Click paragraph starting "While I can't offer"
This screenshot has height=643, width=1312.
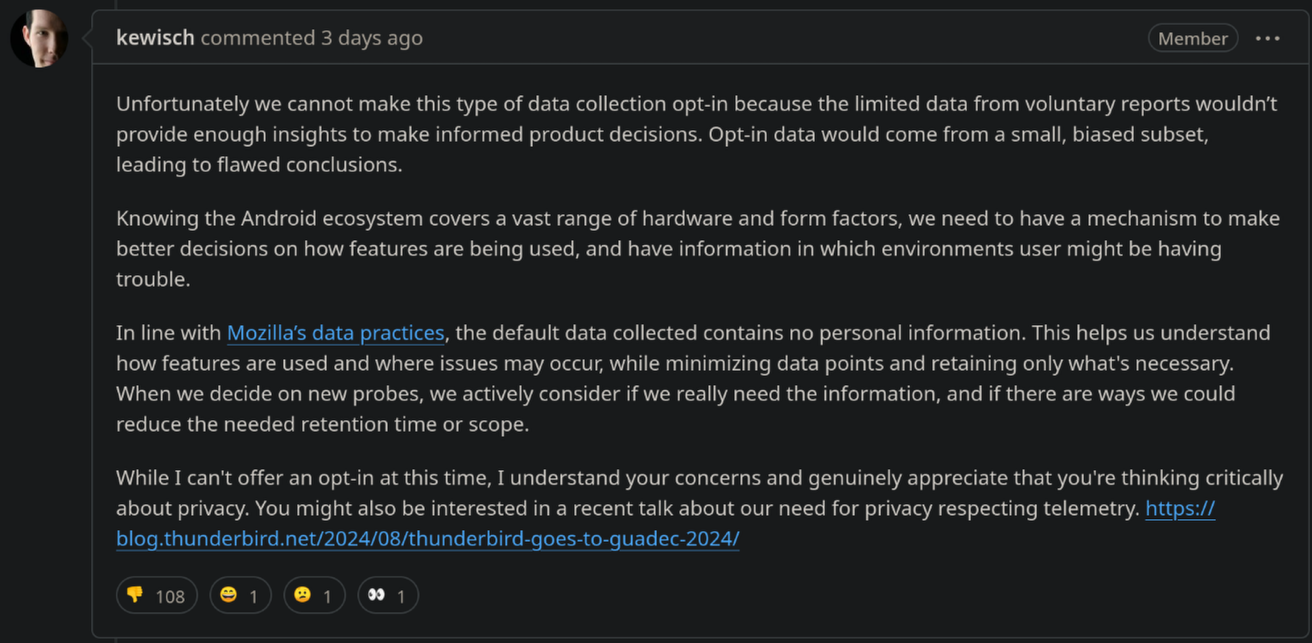click(699, 508)
